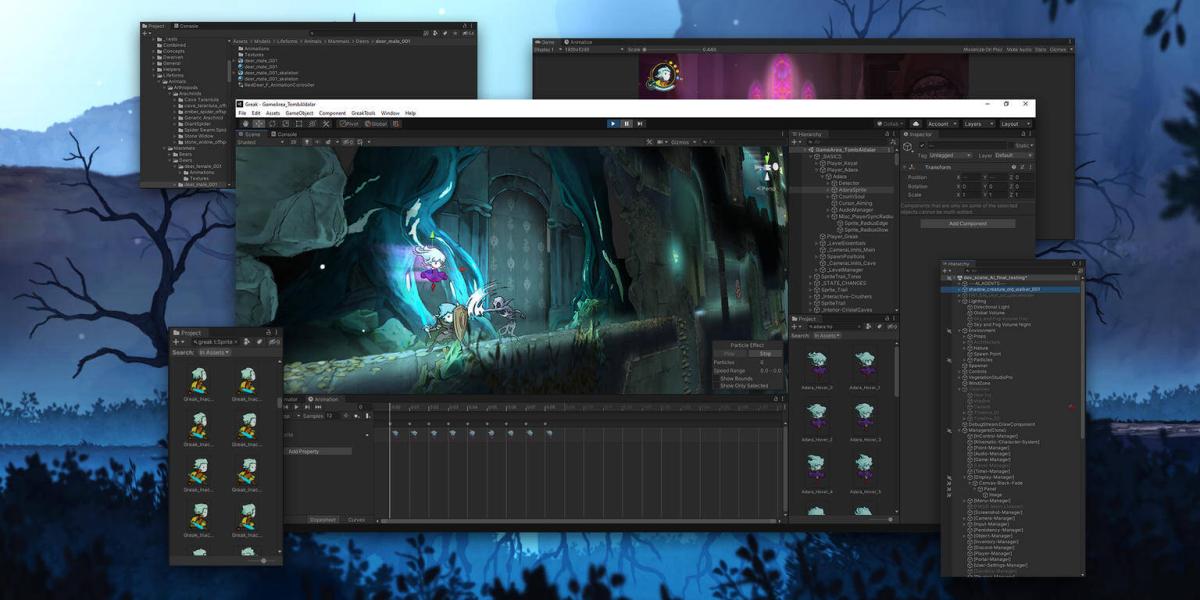Click the cloud services icon
Image resolution: width=1200 pixels, height=600 pixels.
click(x=915, y=124)
